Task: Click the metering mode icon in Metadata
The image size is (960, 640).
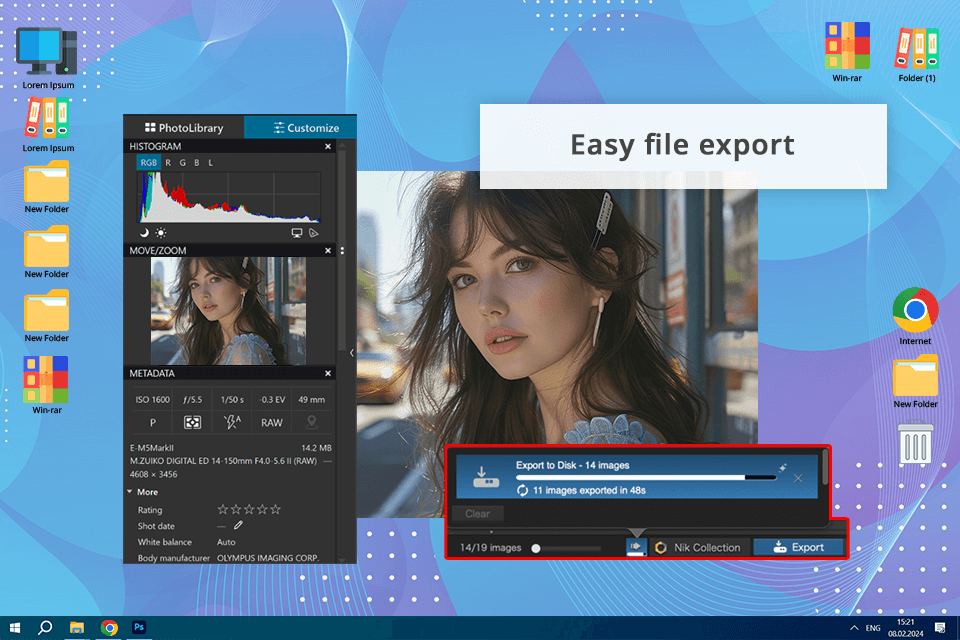Action: point(192,423)
